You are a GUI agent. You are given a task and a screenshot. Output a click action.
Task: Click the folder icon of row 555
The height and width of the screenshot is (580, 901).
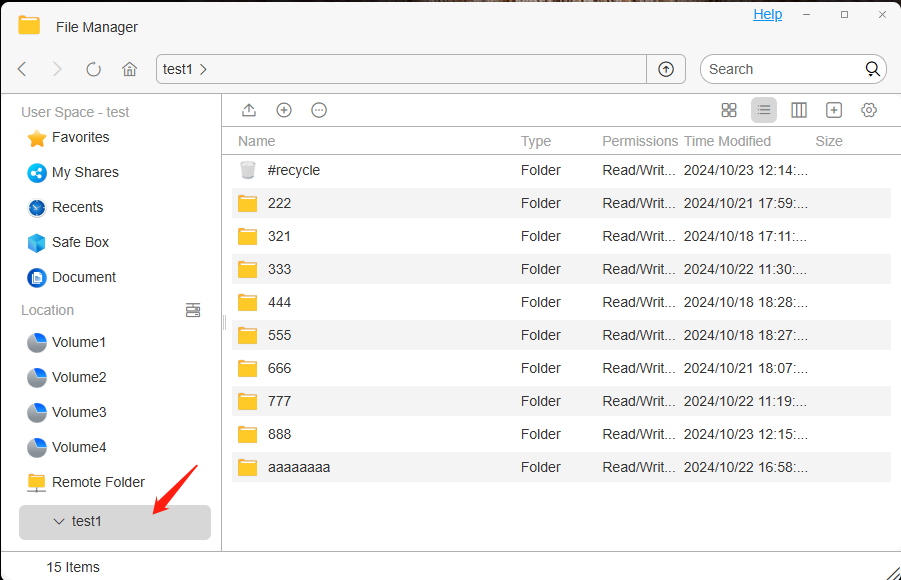coord(248,335)
